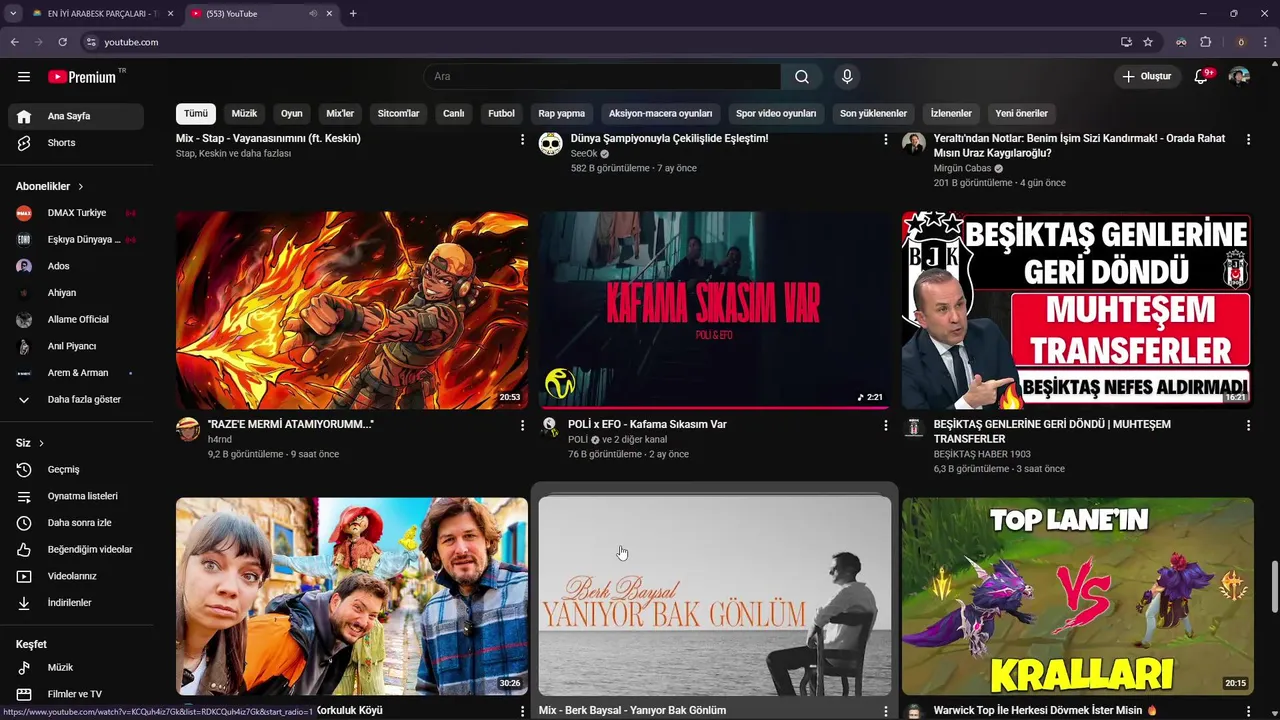Viewport: 1280px width, 720px height.
Task: Expand the Siz section arrow
Action: pyautogui.click(x=41, y=443)
